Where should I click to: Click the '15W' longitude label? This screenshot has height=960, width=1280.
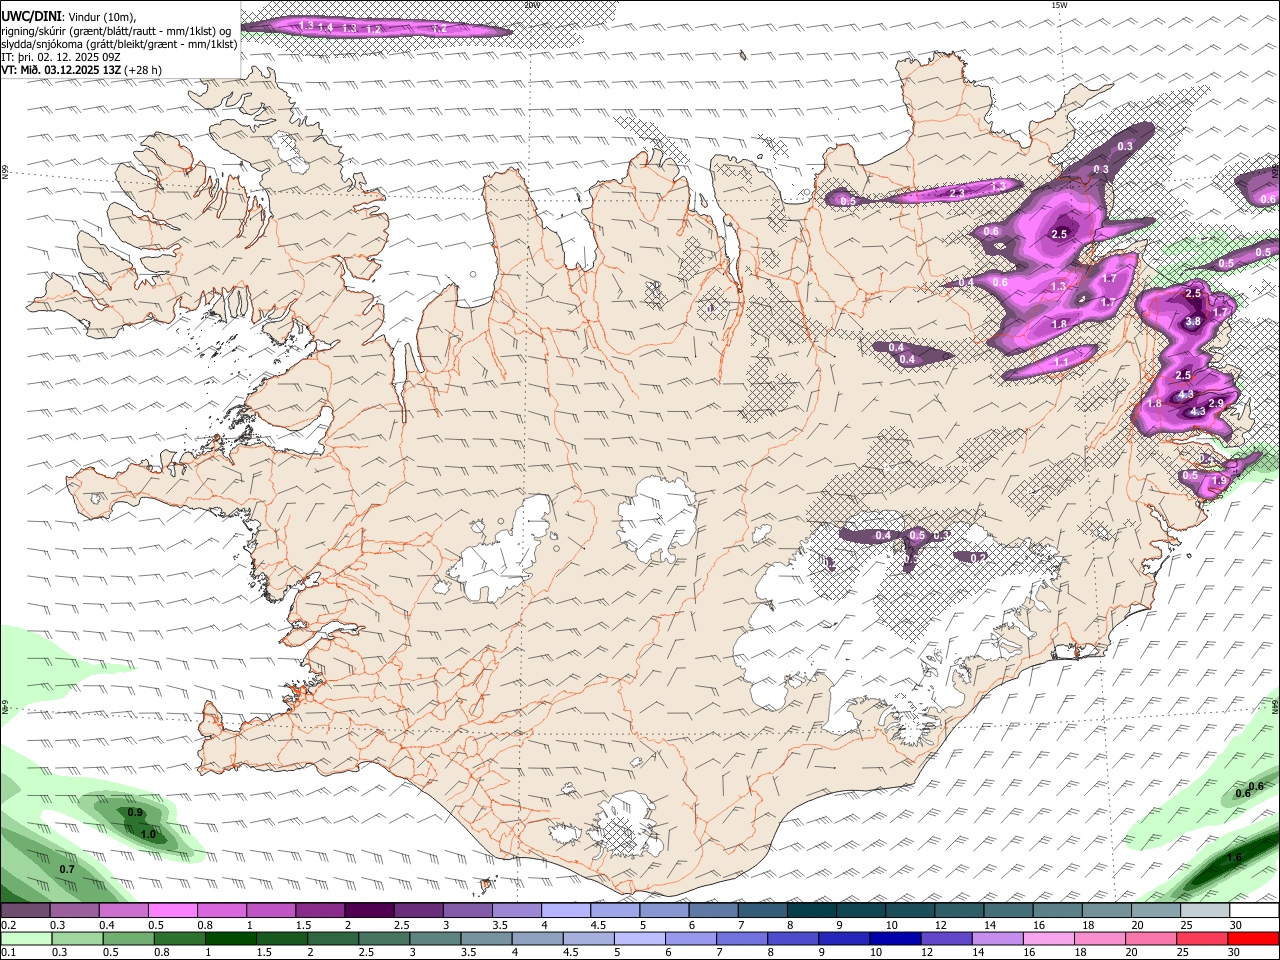(x=1060, y=5)
